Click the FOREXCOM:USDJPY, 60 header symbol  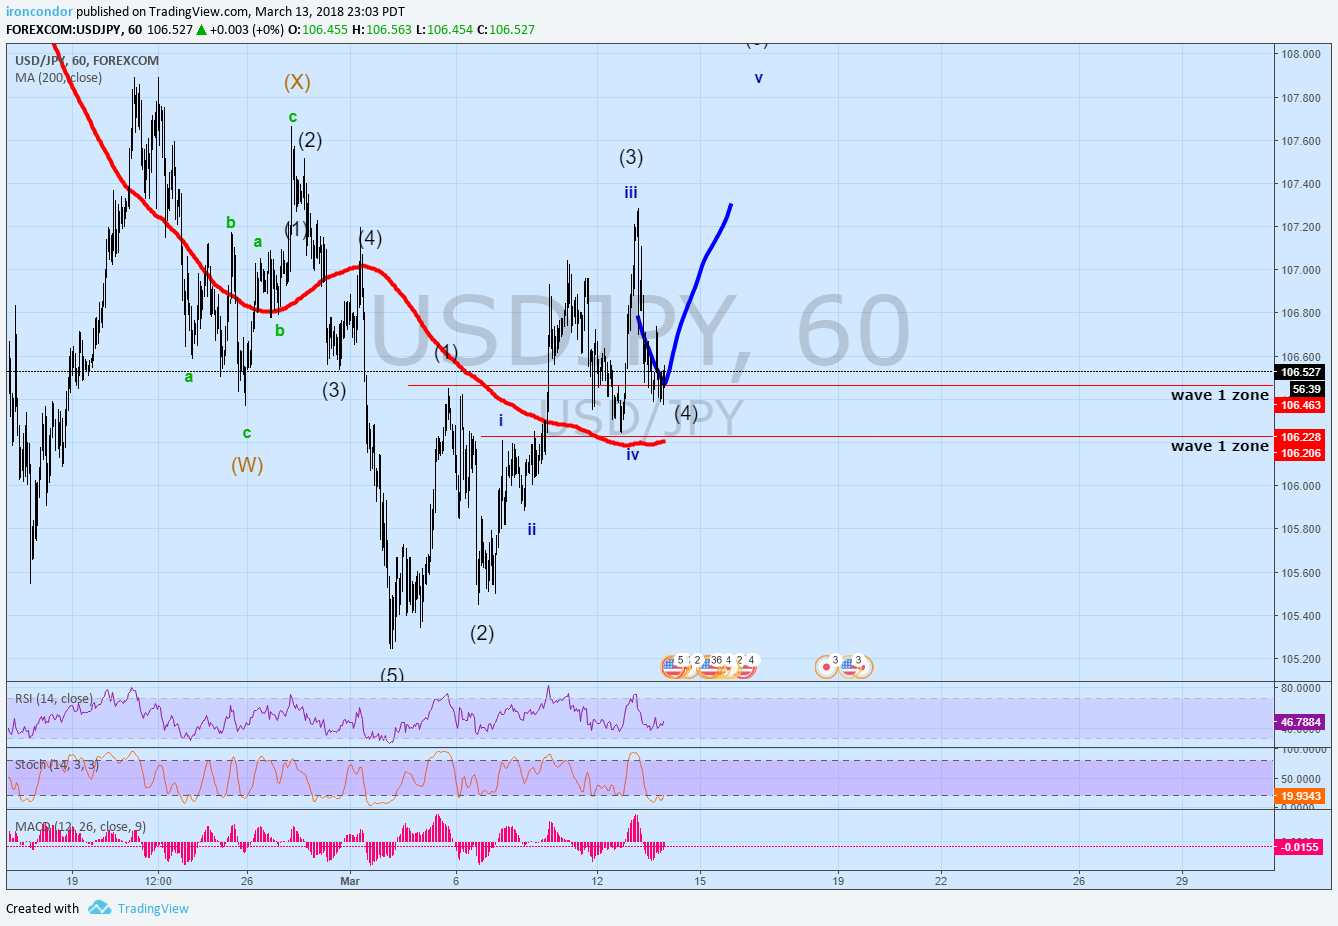[74, 29]
